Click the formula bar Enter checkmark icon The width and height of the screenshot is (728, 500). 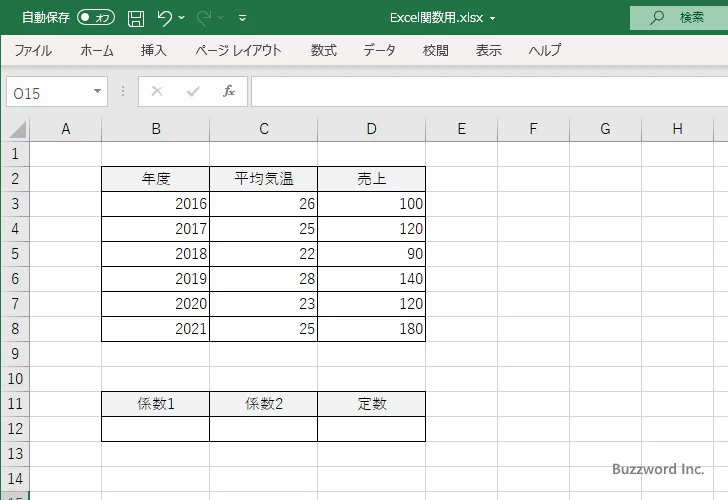[x=193, y=91]
